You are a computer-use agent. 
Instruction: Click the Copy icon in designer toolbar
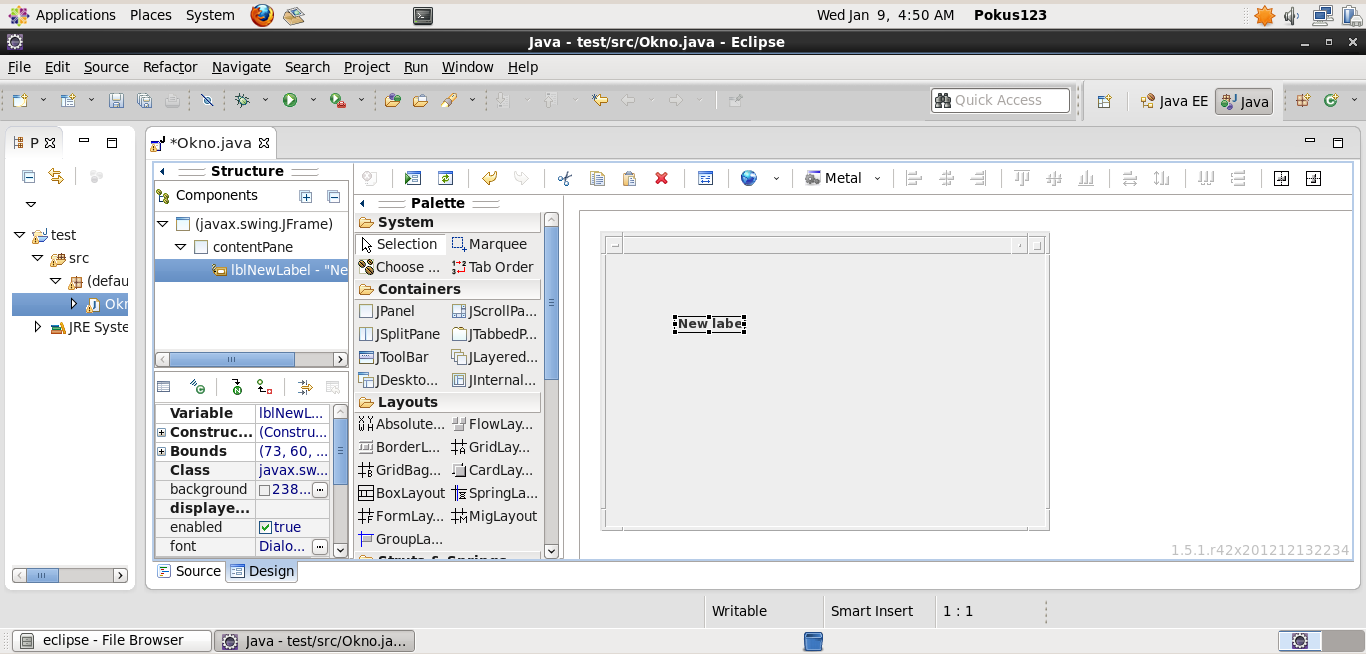pos(597,178)
